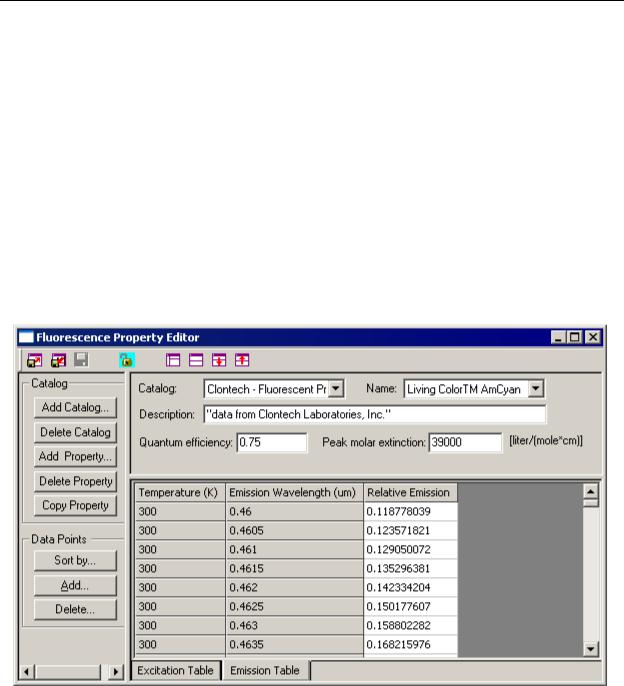Select the wavelength cell 0.4615

[294, 569]
